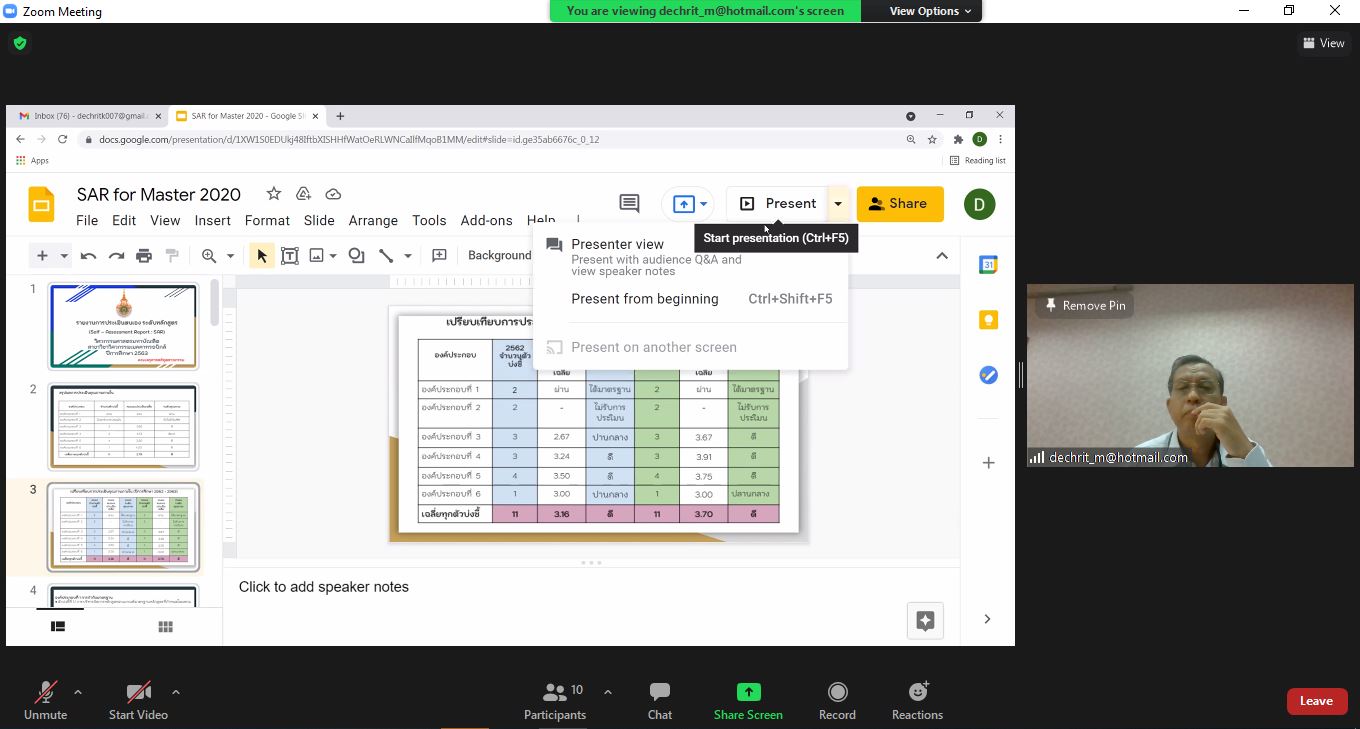Click the cloud saved status icon
Viewport: 1360px width, 729px height.
333,194
